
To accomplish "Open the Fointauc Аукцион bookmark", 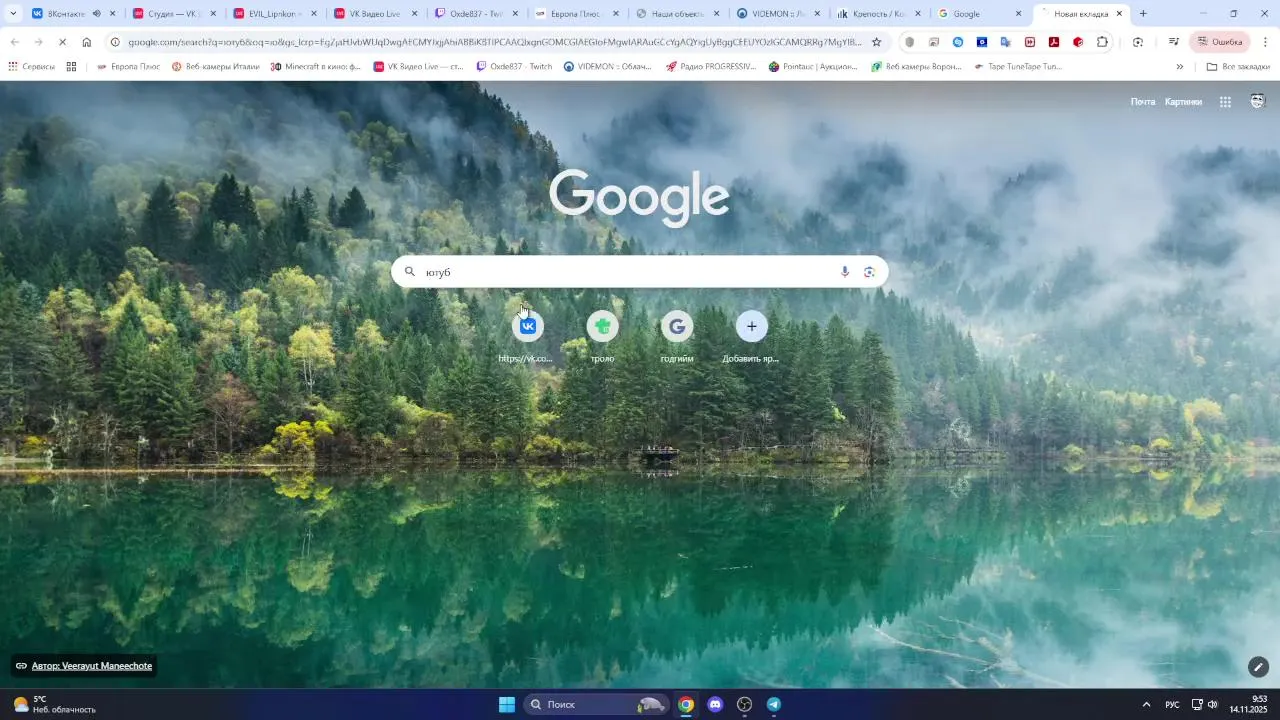I will tap(813, 67).
